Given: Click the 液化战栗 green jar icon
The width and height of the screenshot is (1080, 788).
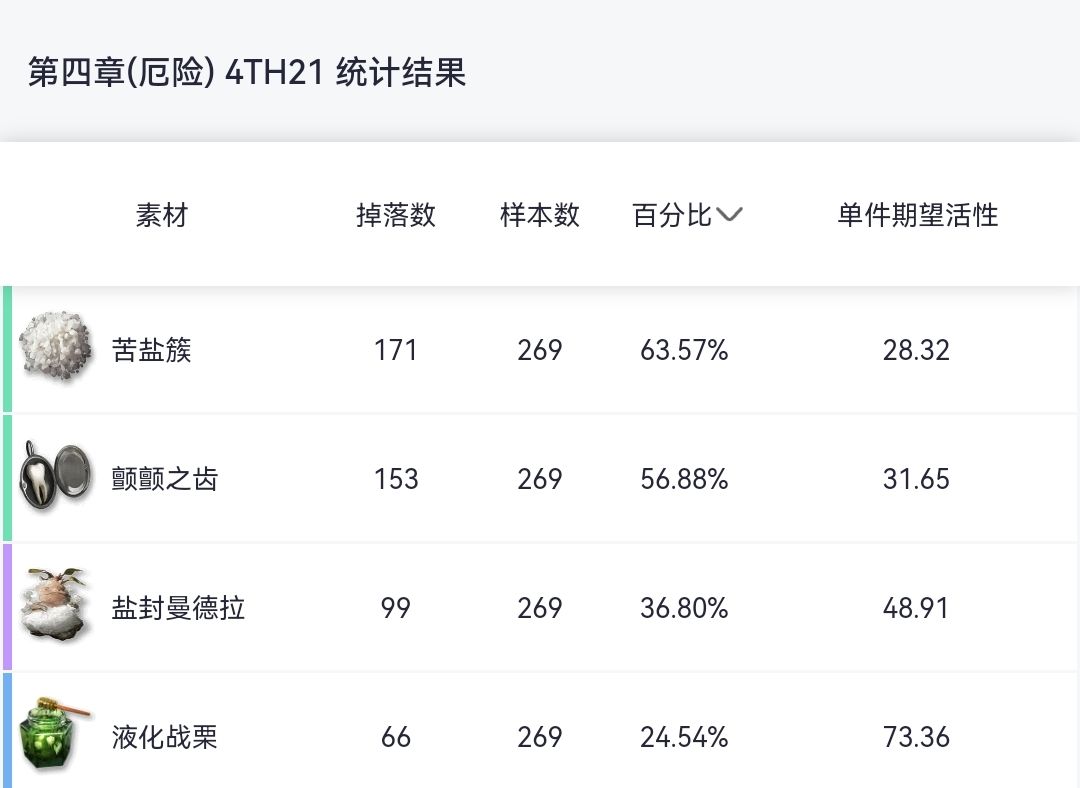Looking at the screenshot, I should [56, 735].
